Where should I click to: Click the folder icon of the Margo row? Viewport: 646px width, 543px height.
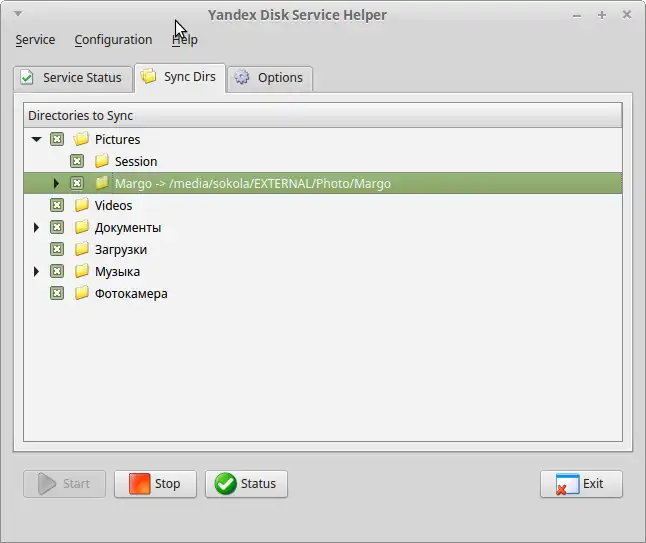[101, 183]
